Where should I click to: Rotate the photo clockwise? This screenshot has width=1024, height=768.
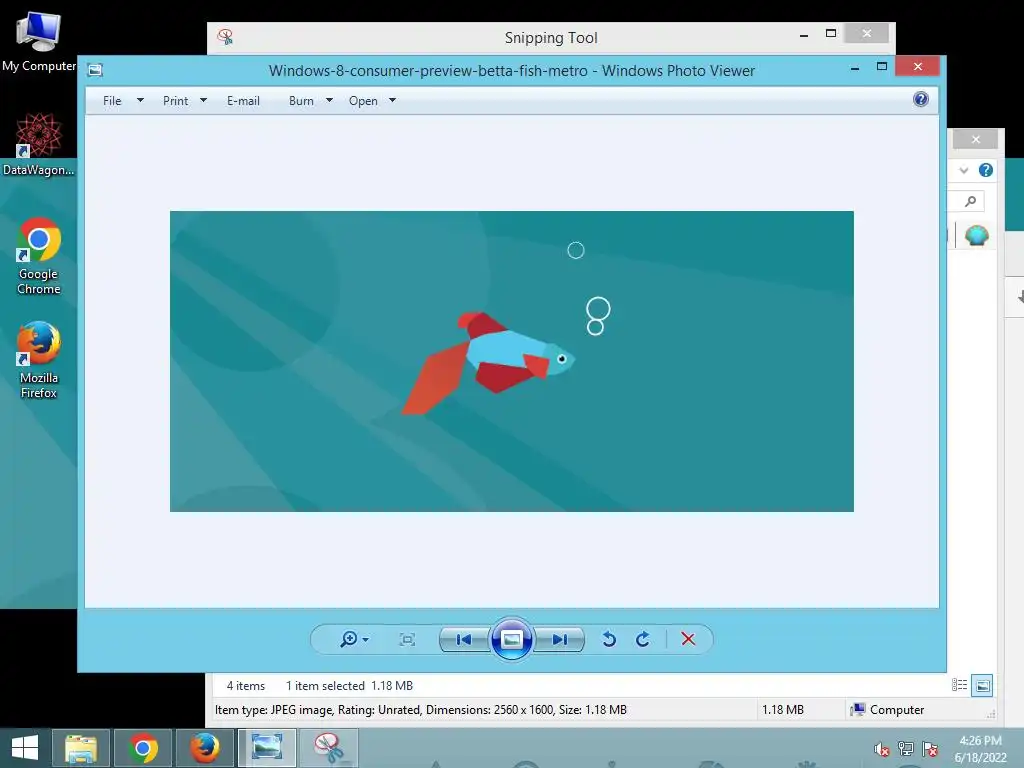[x=643, y=639]
